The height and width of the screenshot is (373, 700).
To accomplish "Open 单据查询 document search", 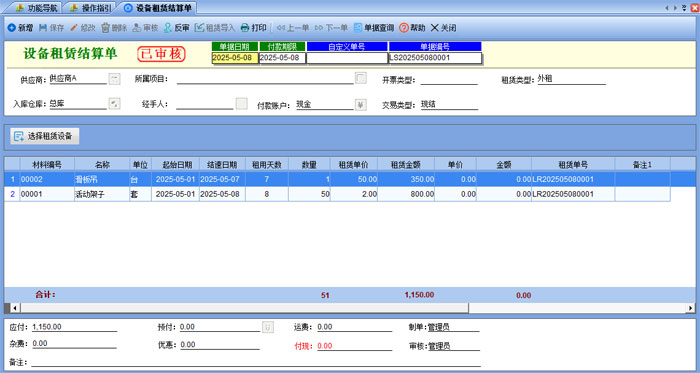I will click(374, 28).
